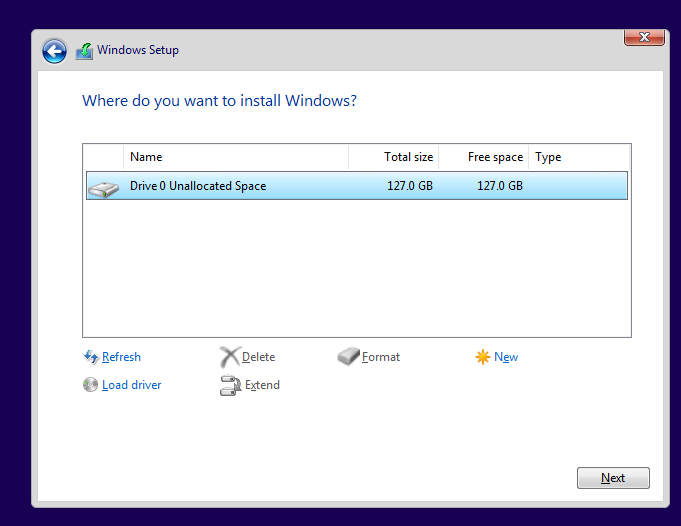Click the Windows Setup title icon
The height and width of the screenshot is (526, 681).
[84, 51]
